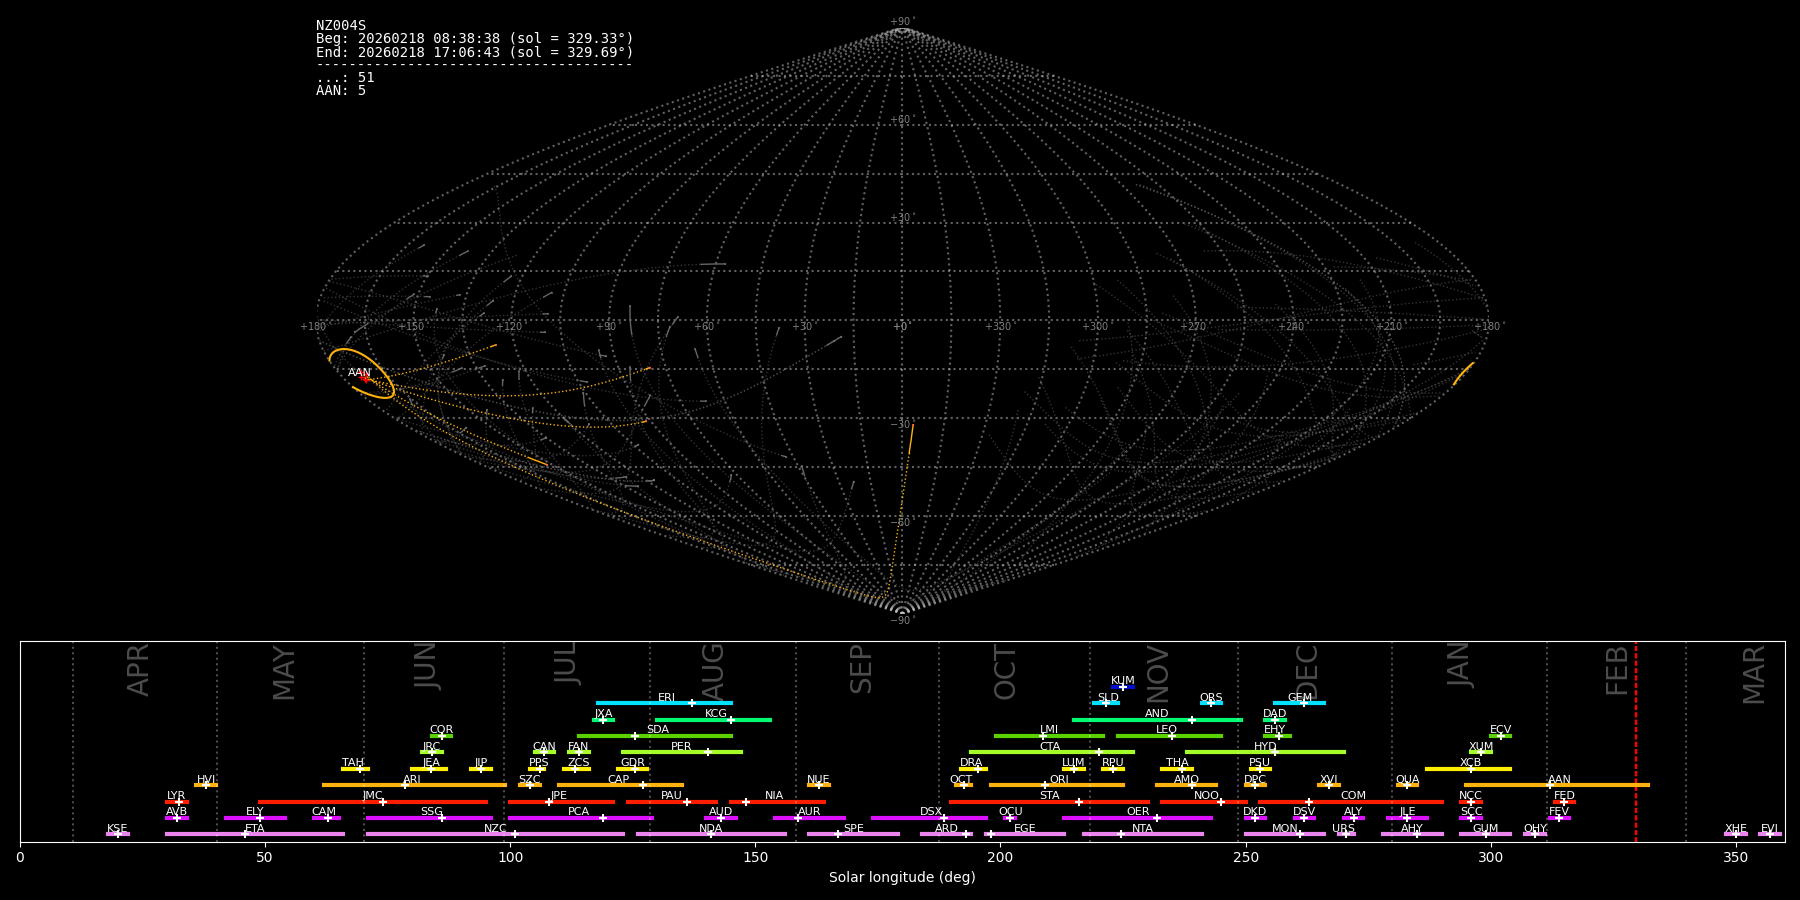Click the SPE shower label
Screen dimensions: 1800x900
tap(853, 829)
